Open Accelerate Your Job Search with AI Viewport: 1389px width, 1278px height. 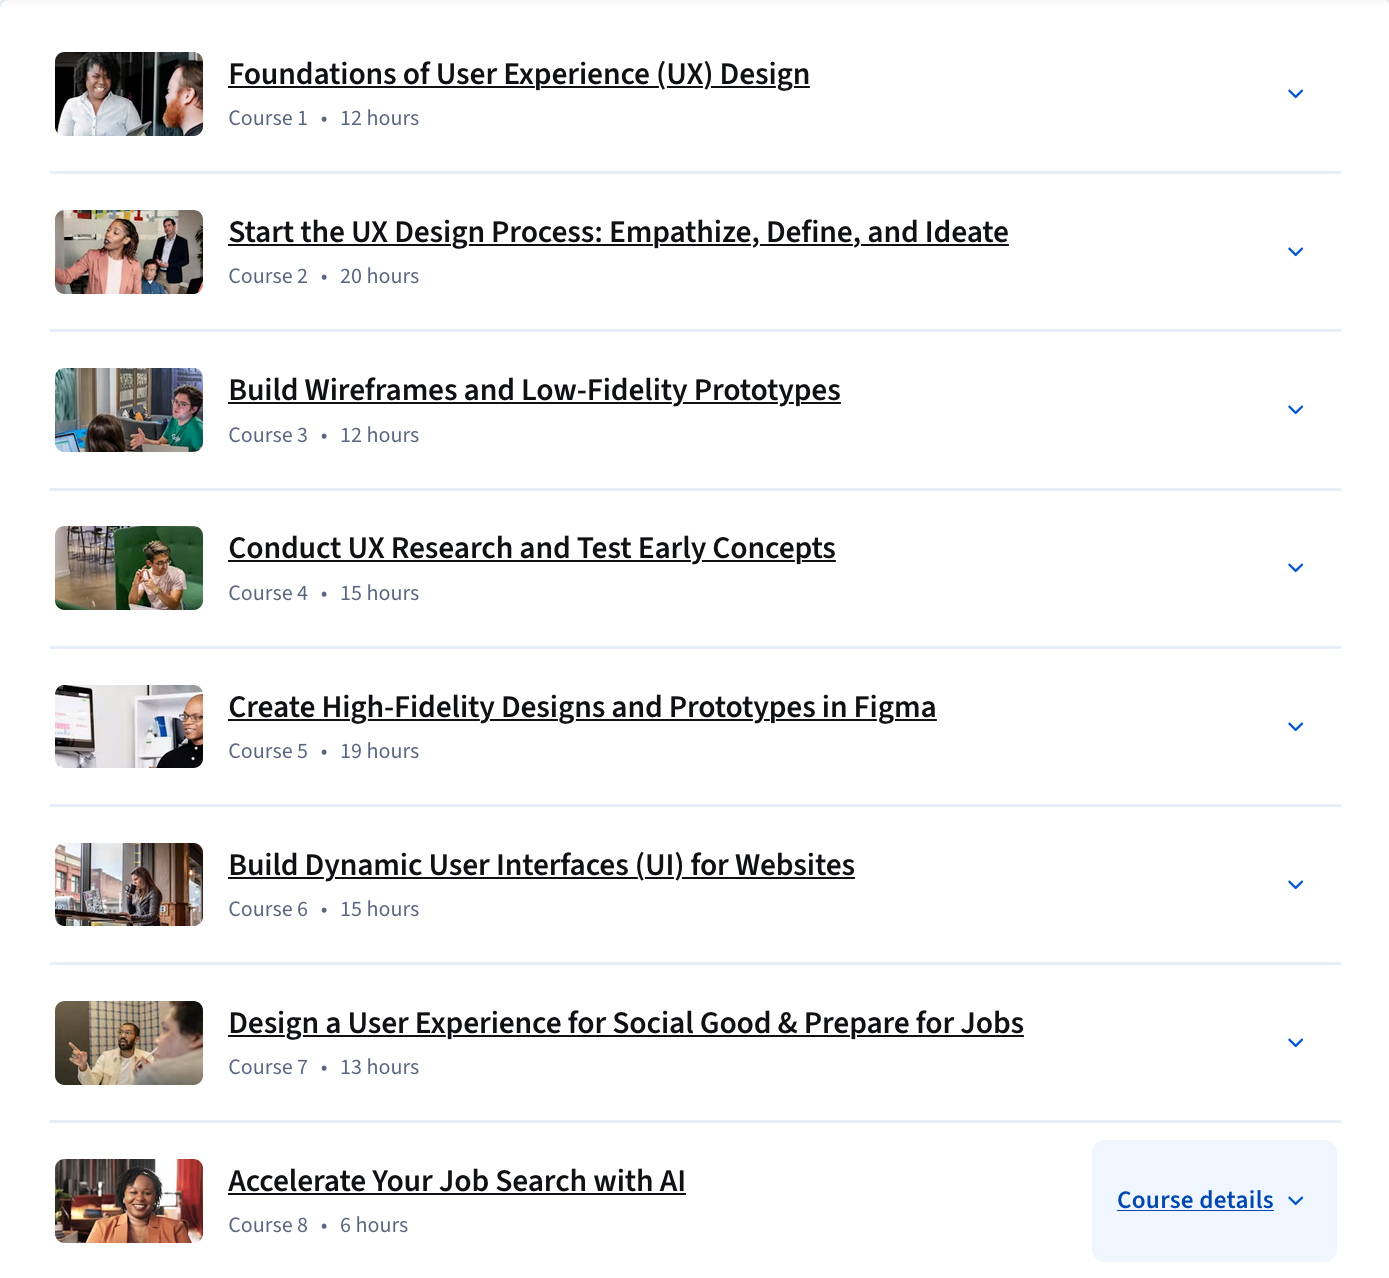pos(456,1181)
